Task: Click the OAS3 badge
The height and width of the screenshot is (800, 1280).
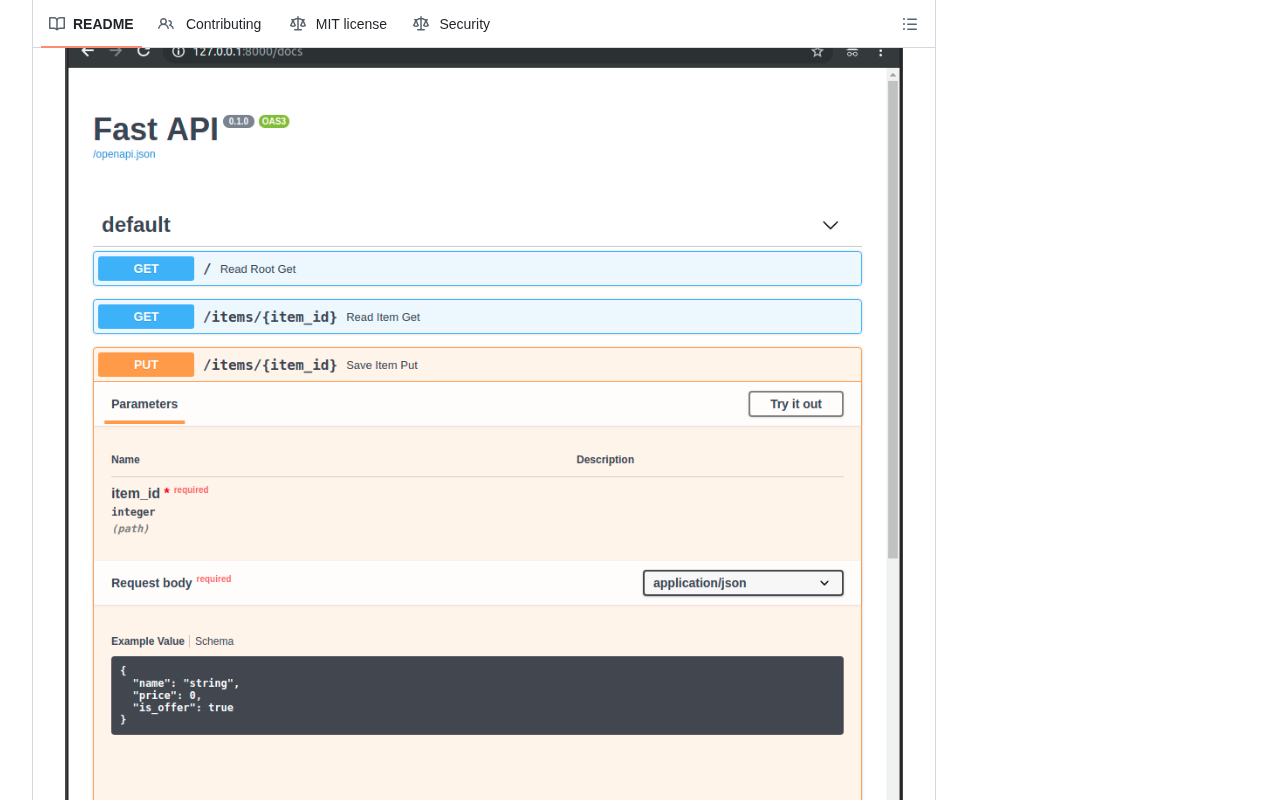Action: 274,121
